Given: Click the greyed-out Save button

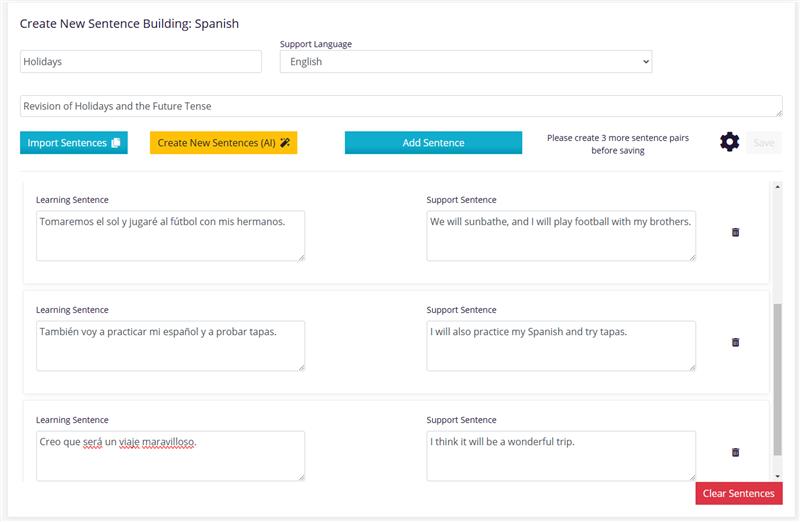Looking at the screenshot, I should [x=764, y=143].
